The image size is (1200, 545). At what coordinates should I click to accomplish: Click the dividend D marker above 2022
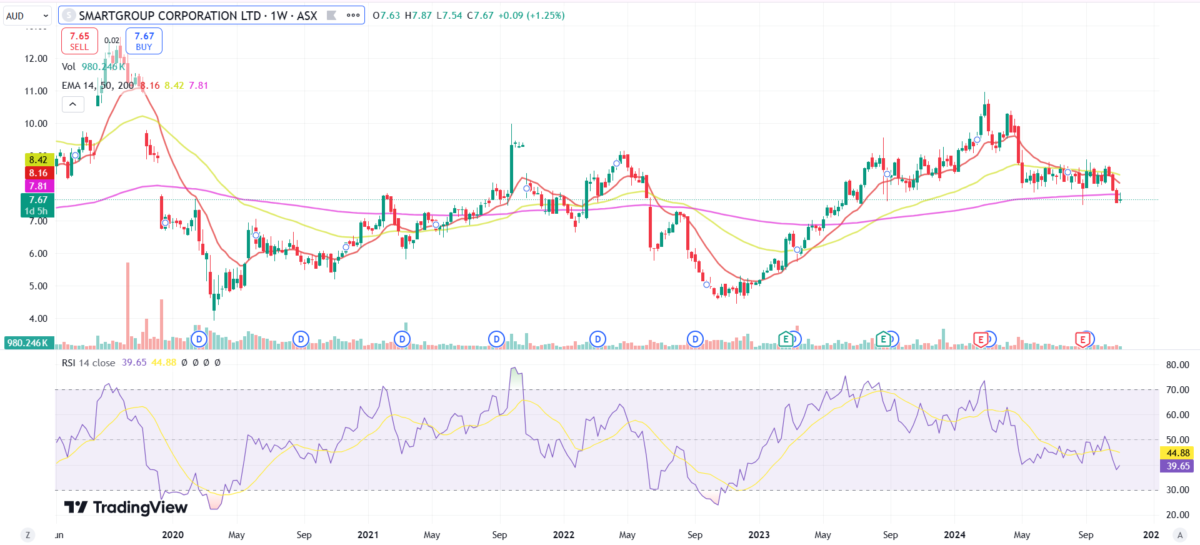(597, 340)
